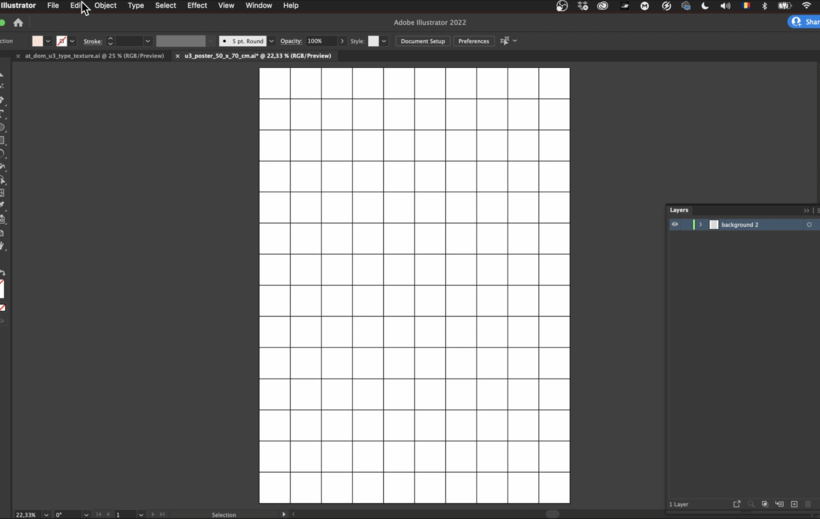Select the Ellipse tool in left toolbar
The image size is (820, 519).
point(2,127)
